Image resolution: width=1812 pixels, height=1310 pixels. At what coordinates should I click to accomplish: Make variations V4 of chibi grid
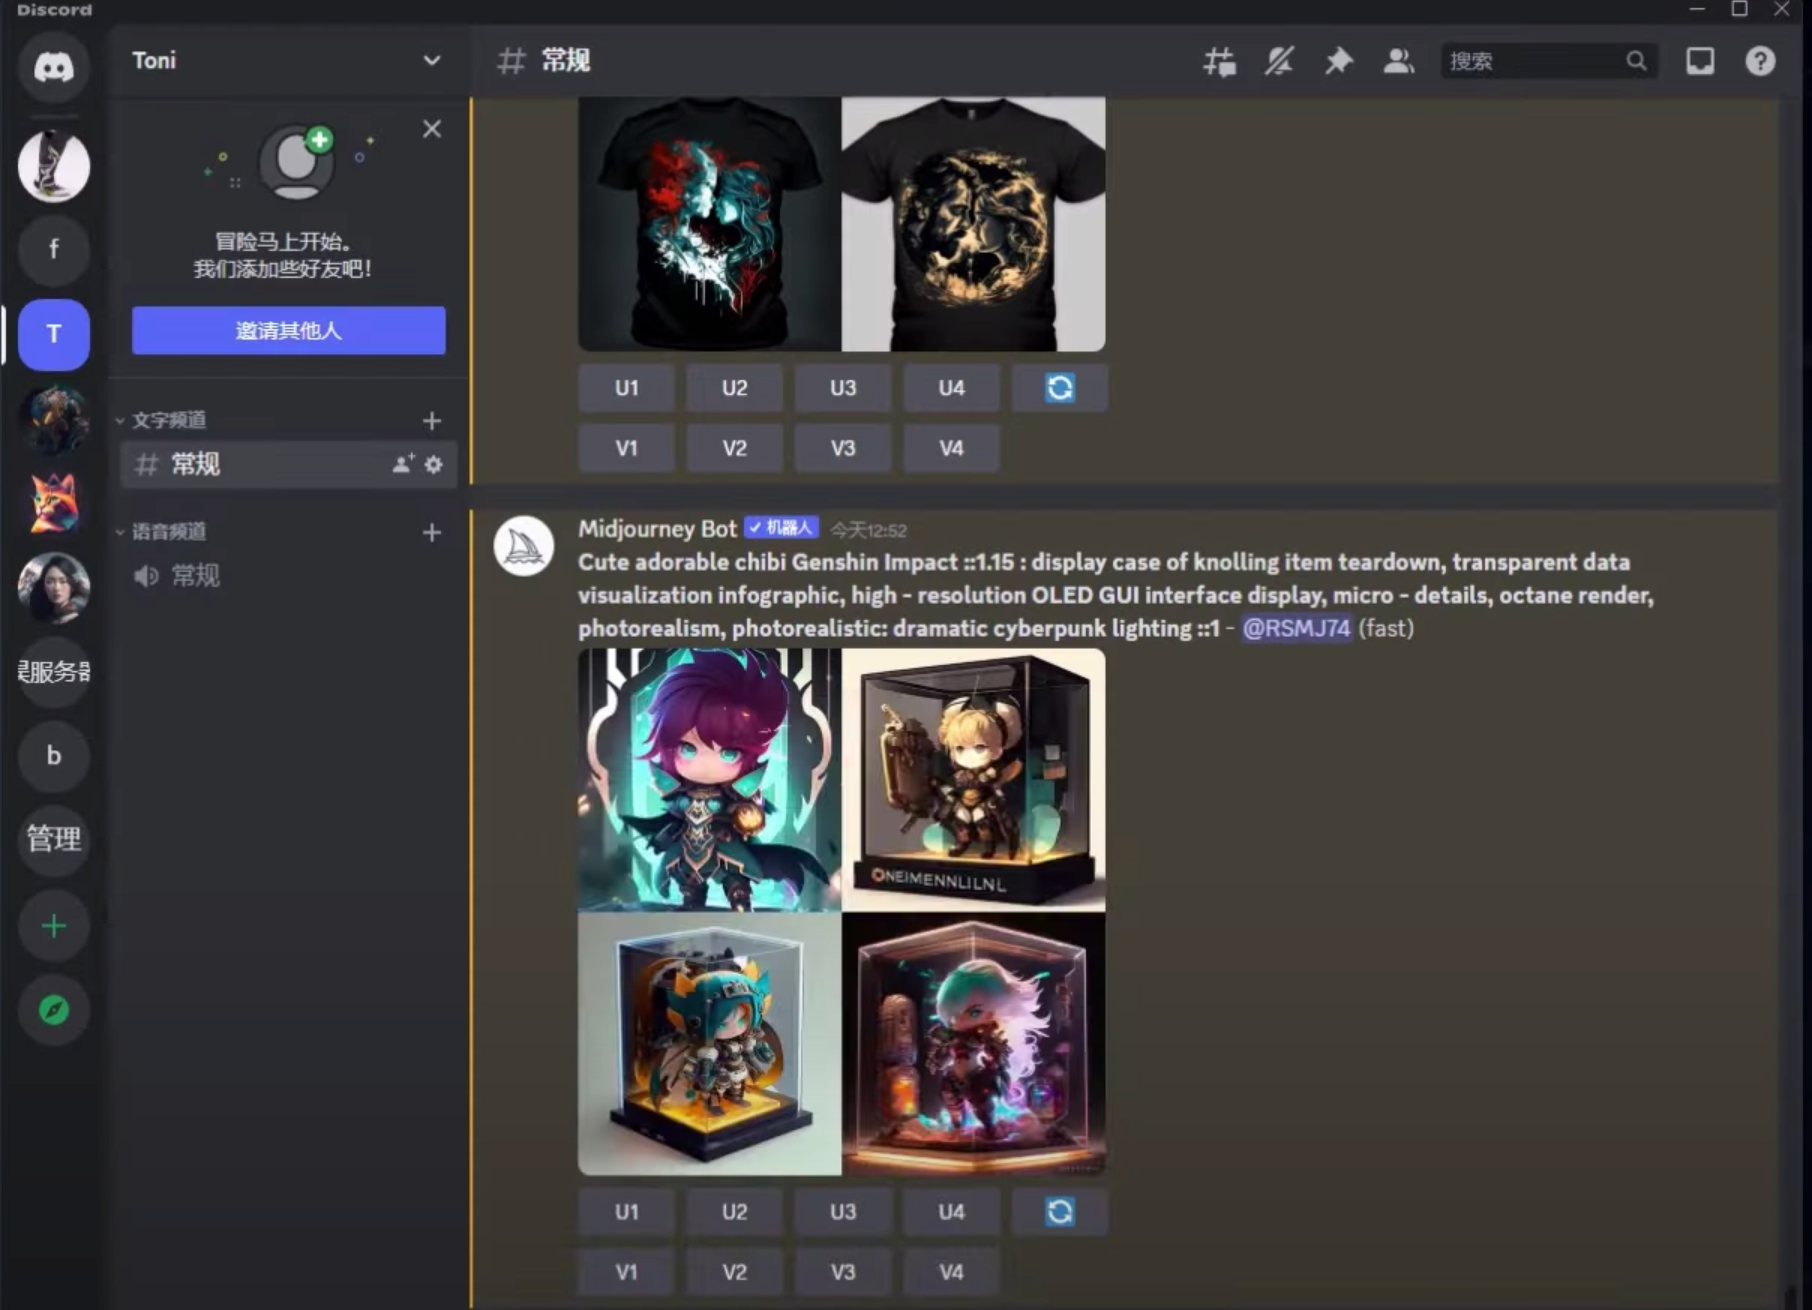coord(951,1272)
